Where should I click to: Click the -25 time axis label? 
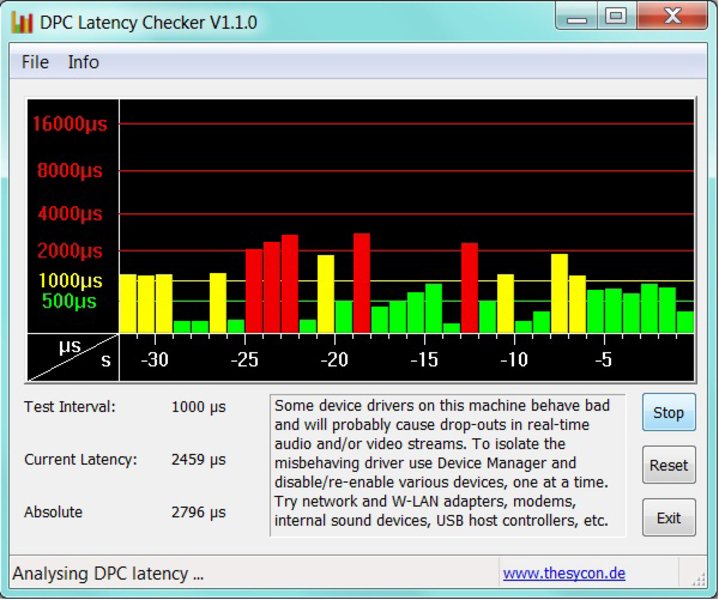[244, 360]
